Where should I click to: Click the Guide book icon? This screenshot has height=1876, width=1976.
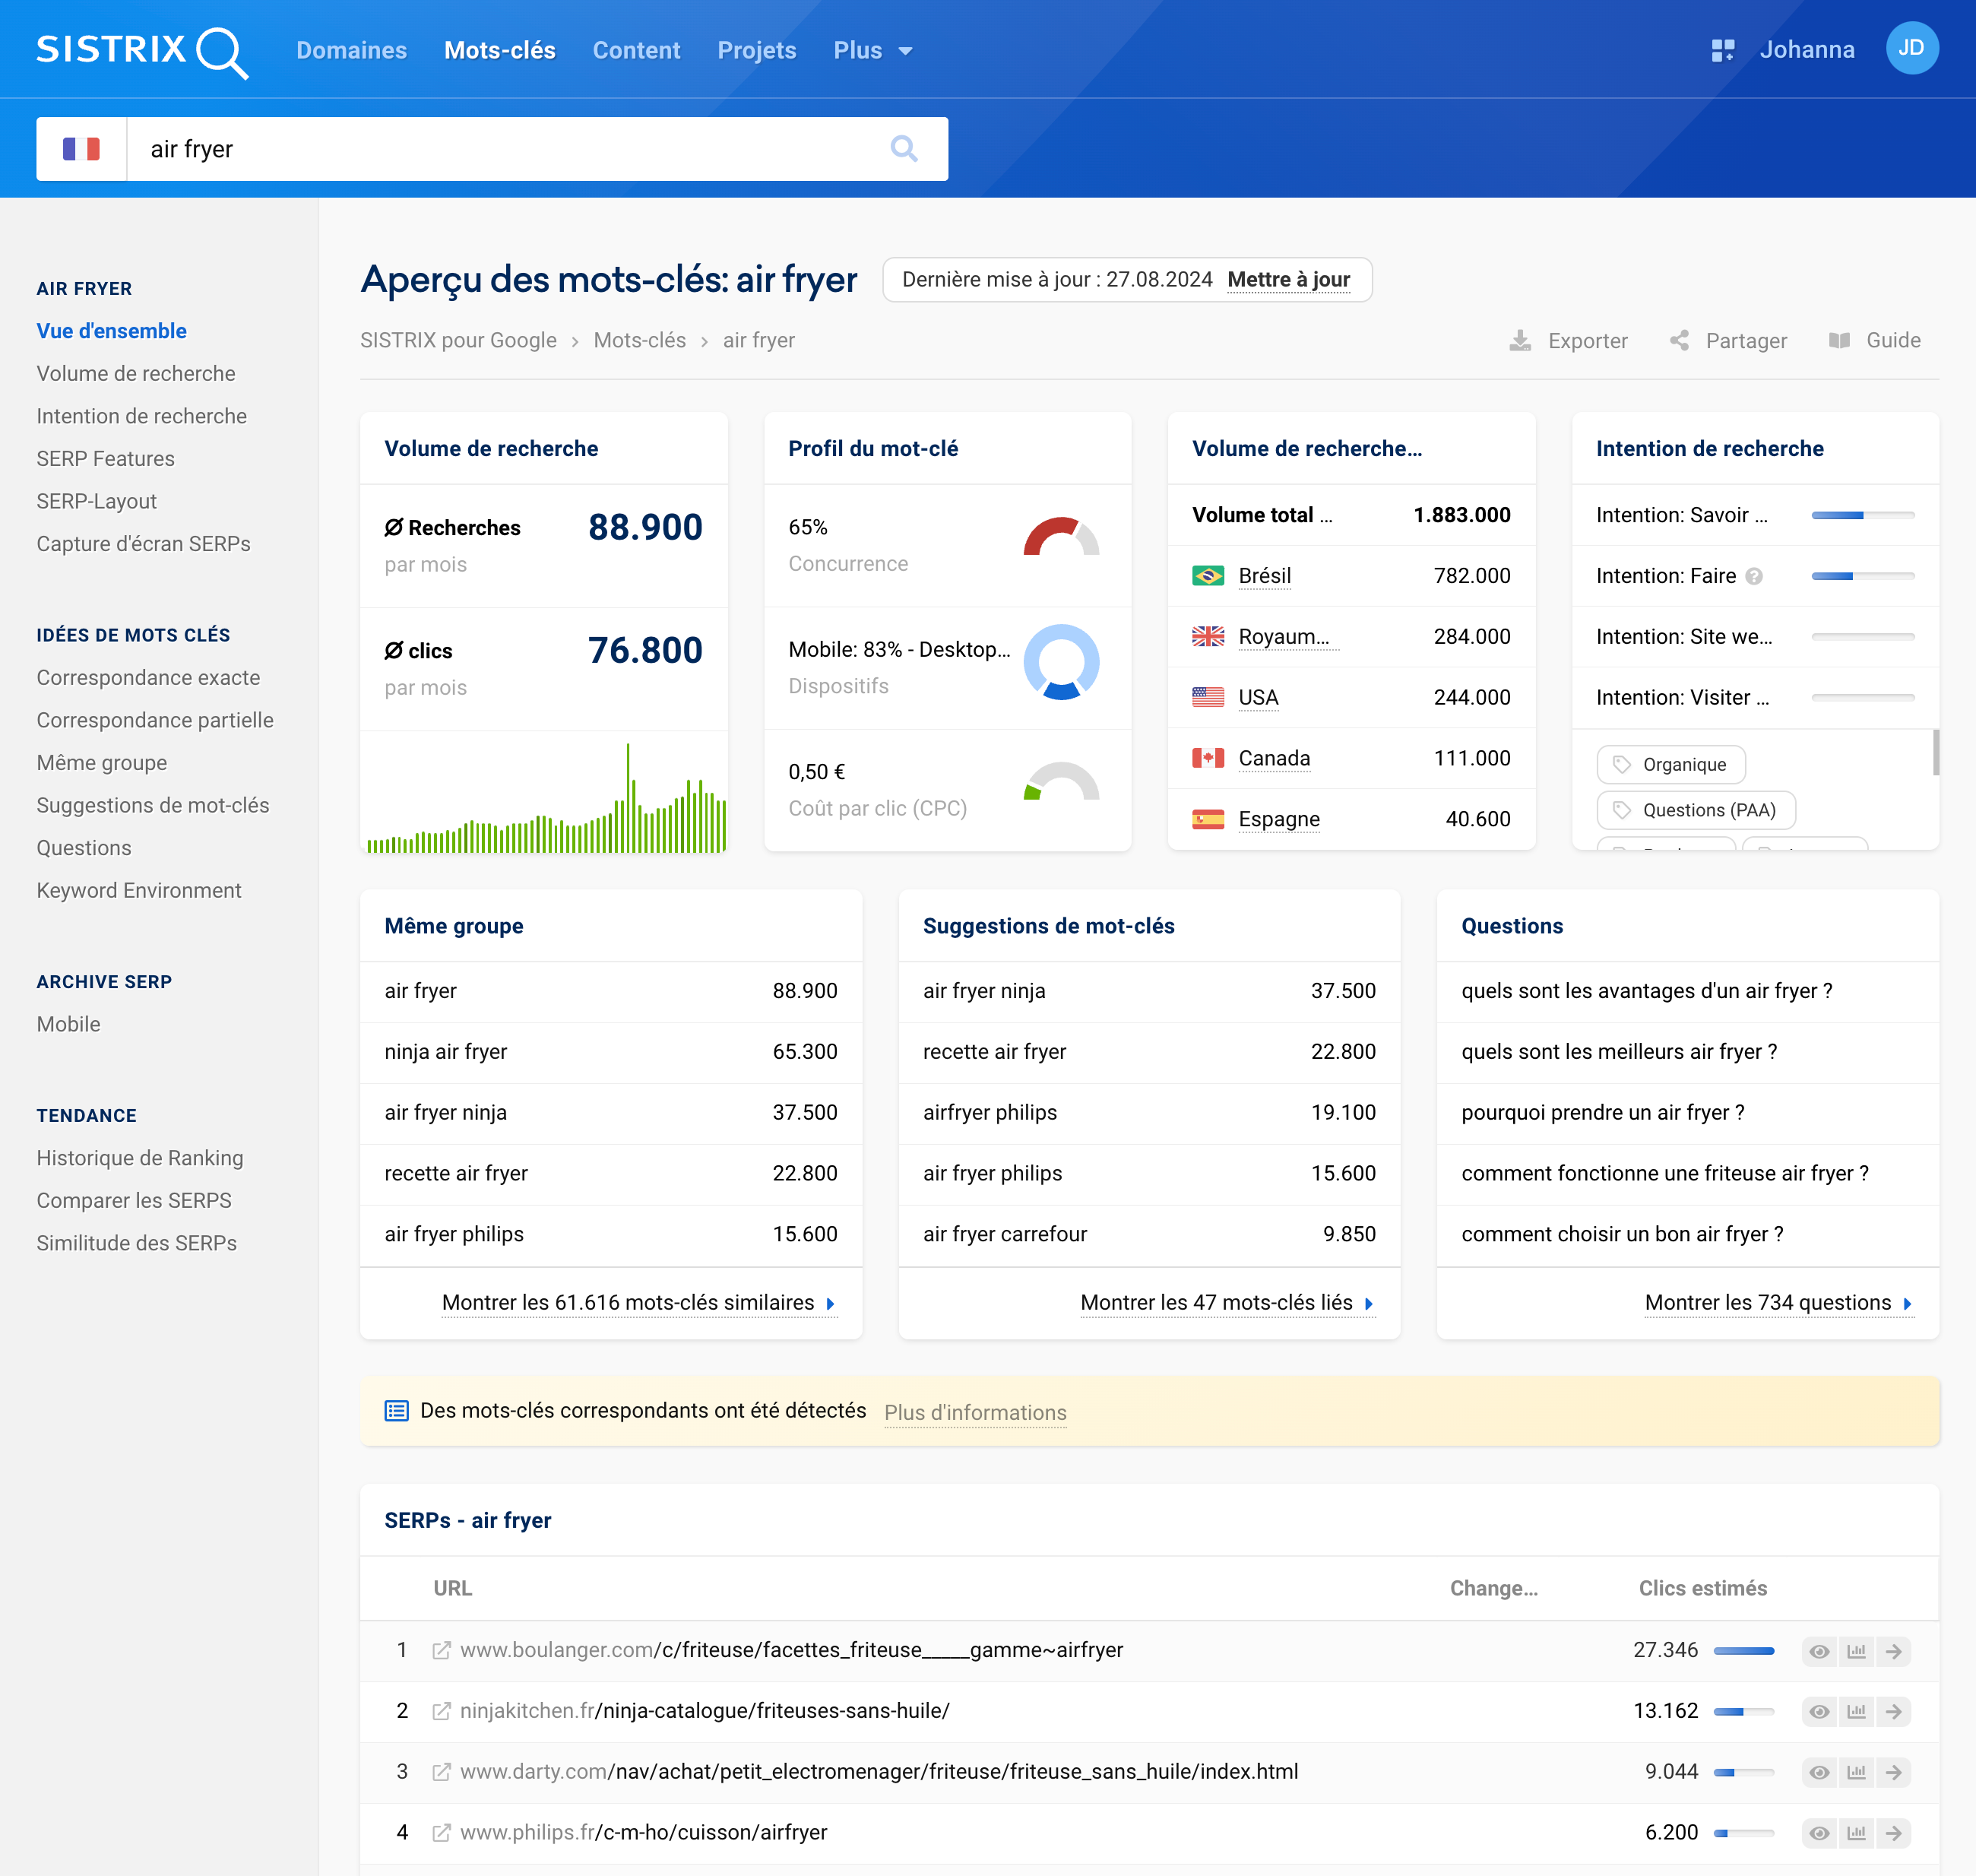pyautogui.click(x=1839, y=341)
